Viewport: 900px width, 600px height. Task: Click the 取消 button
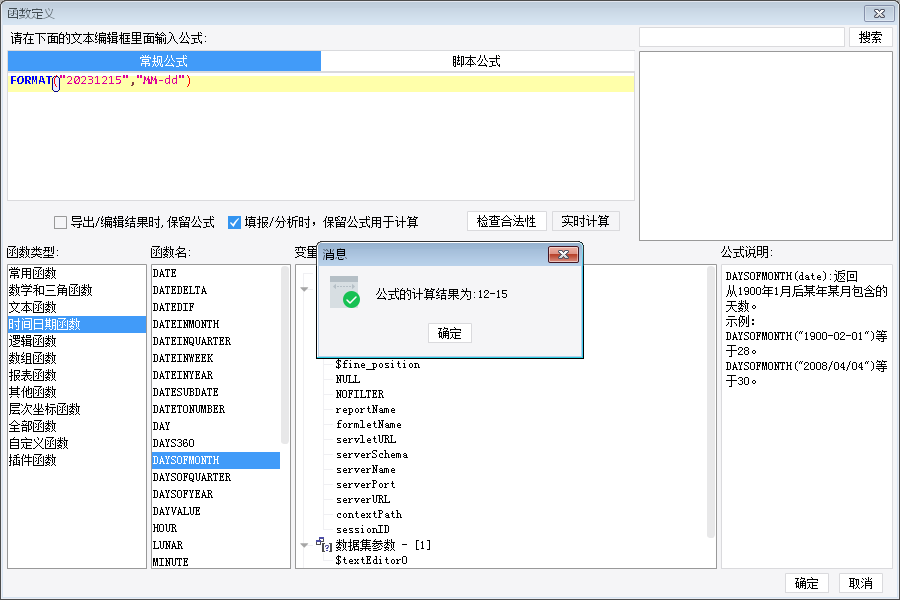tap(860, 583)
